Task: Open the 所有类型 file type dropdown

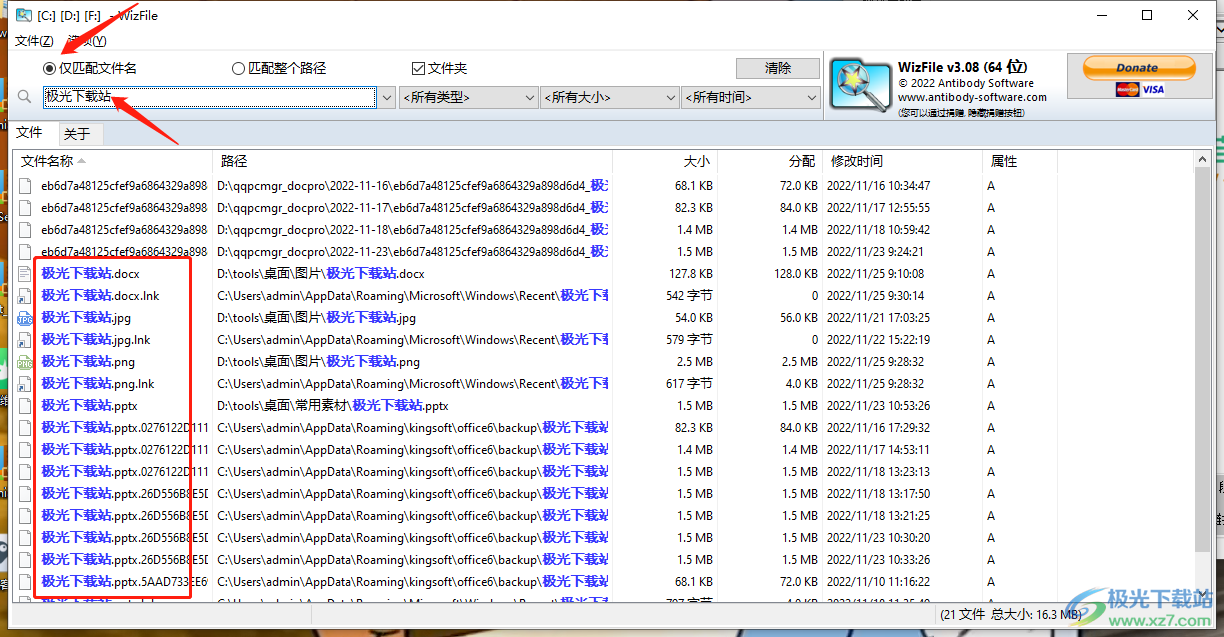Action: [x=469, y=98]
